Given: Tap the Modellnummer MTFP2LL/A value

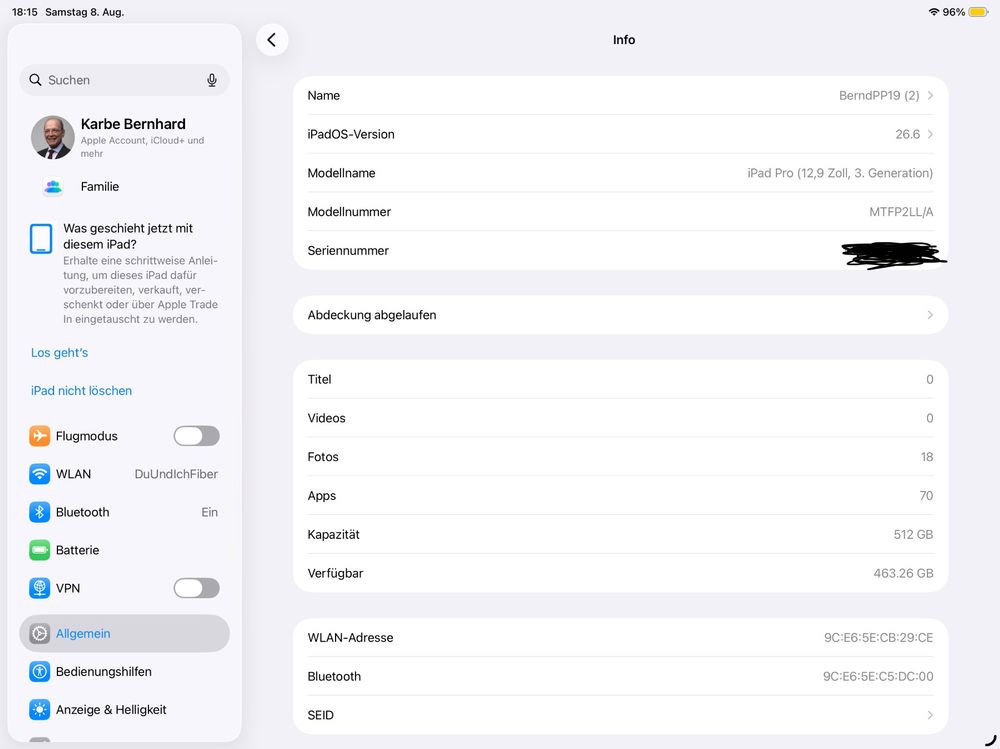Looking at the screenshot, I should click(x=901, y=212).
